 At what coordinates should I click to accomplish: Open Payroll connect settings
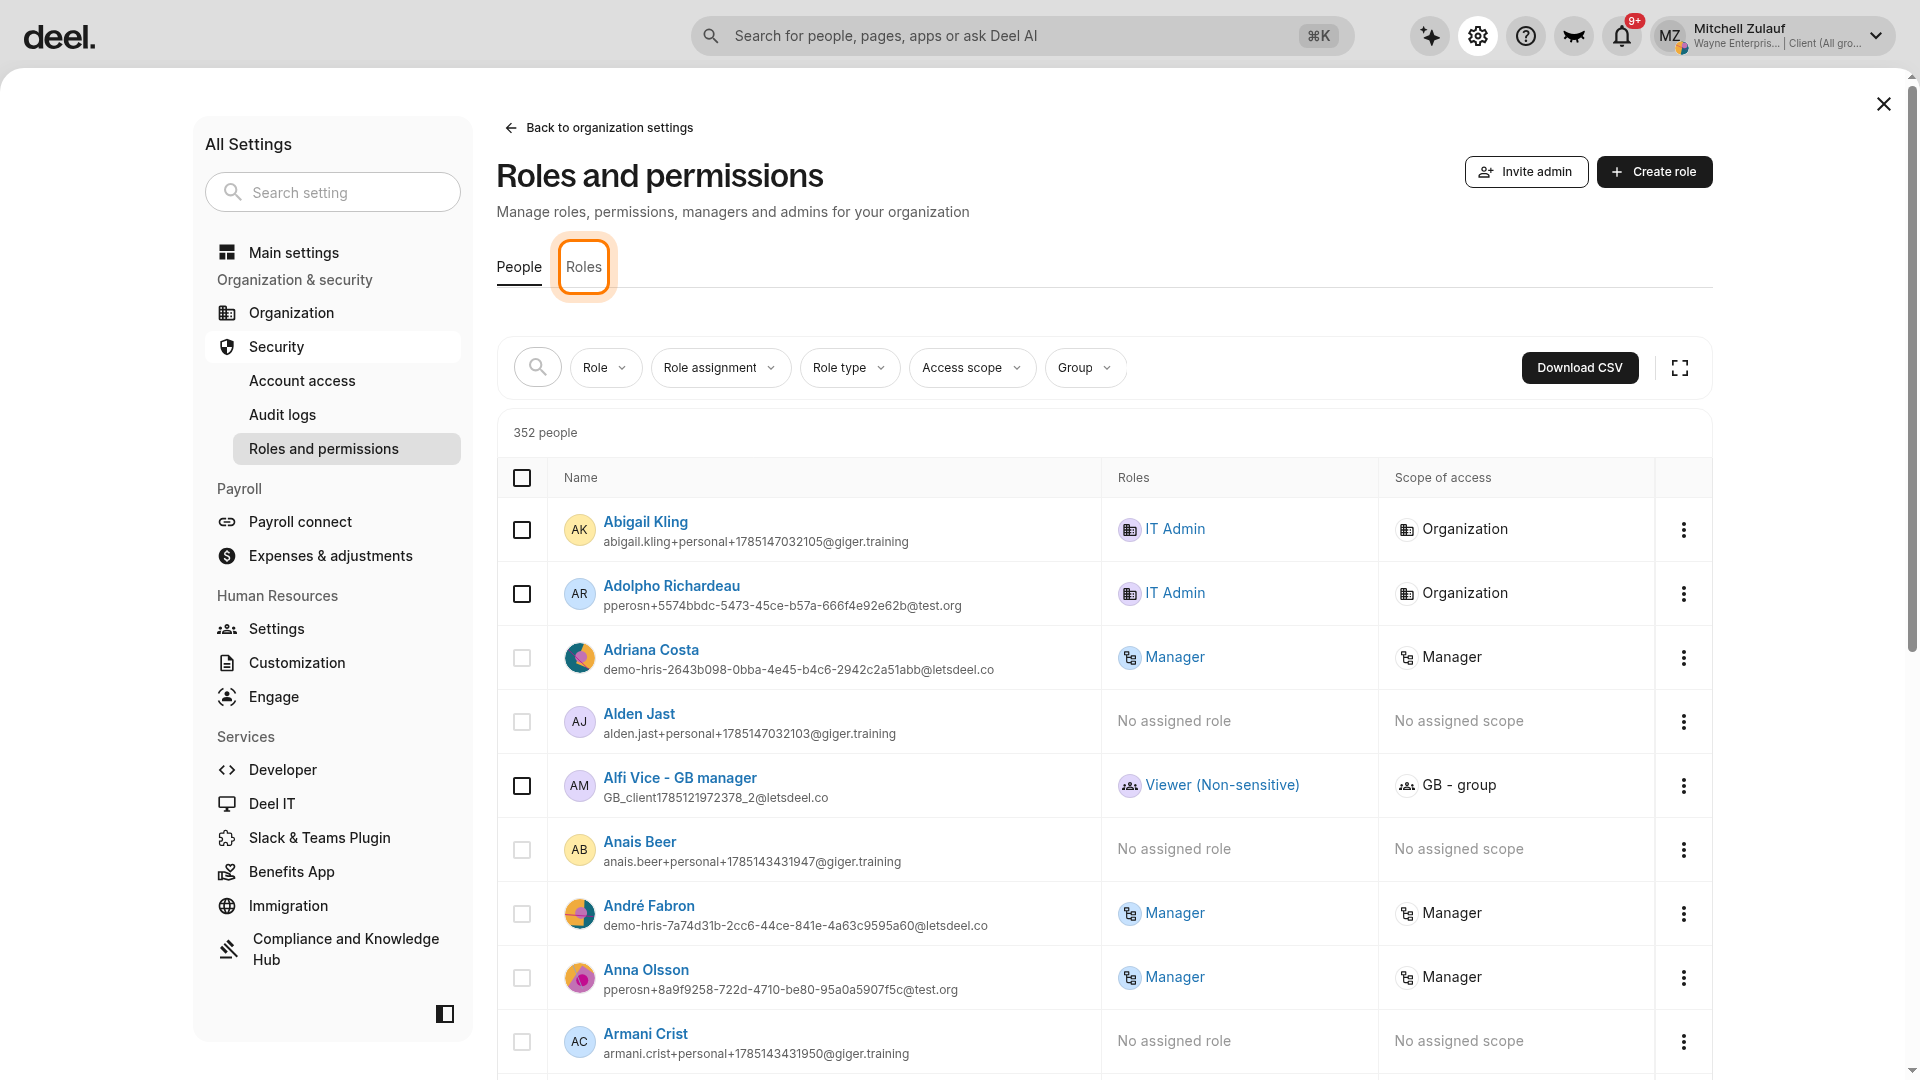[333, 522]
